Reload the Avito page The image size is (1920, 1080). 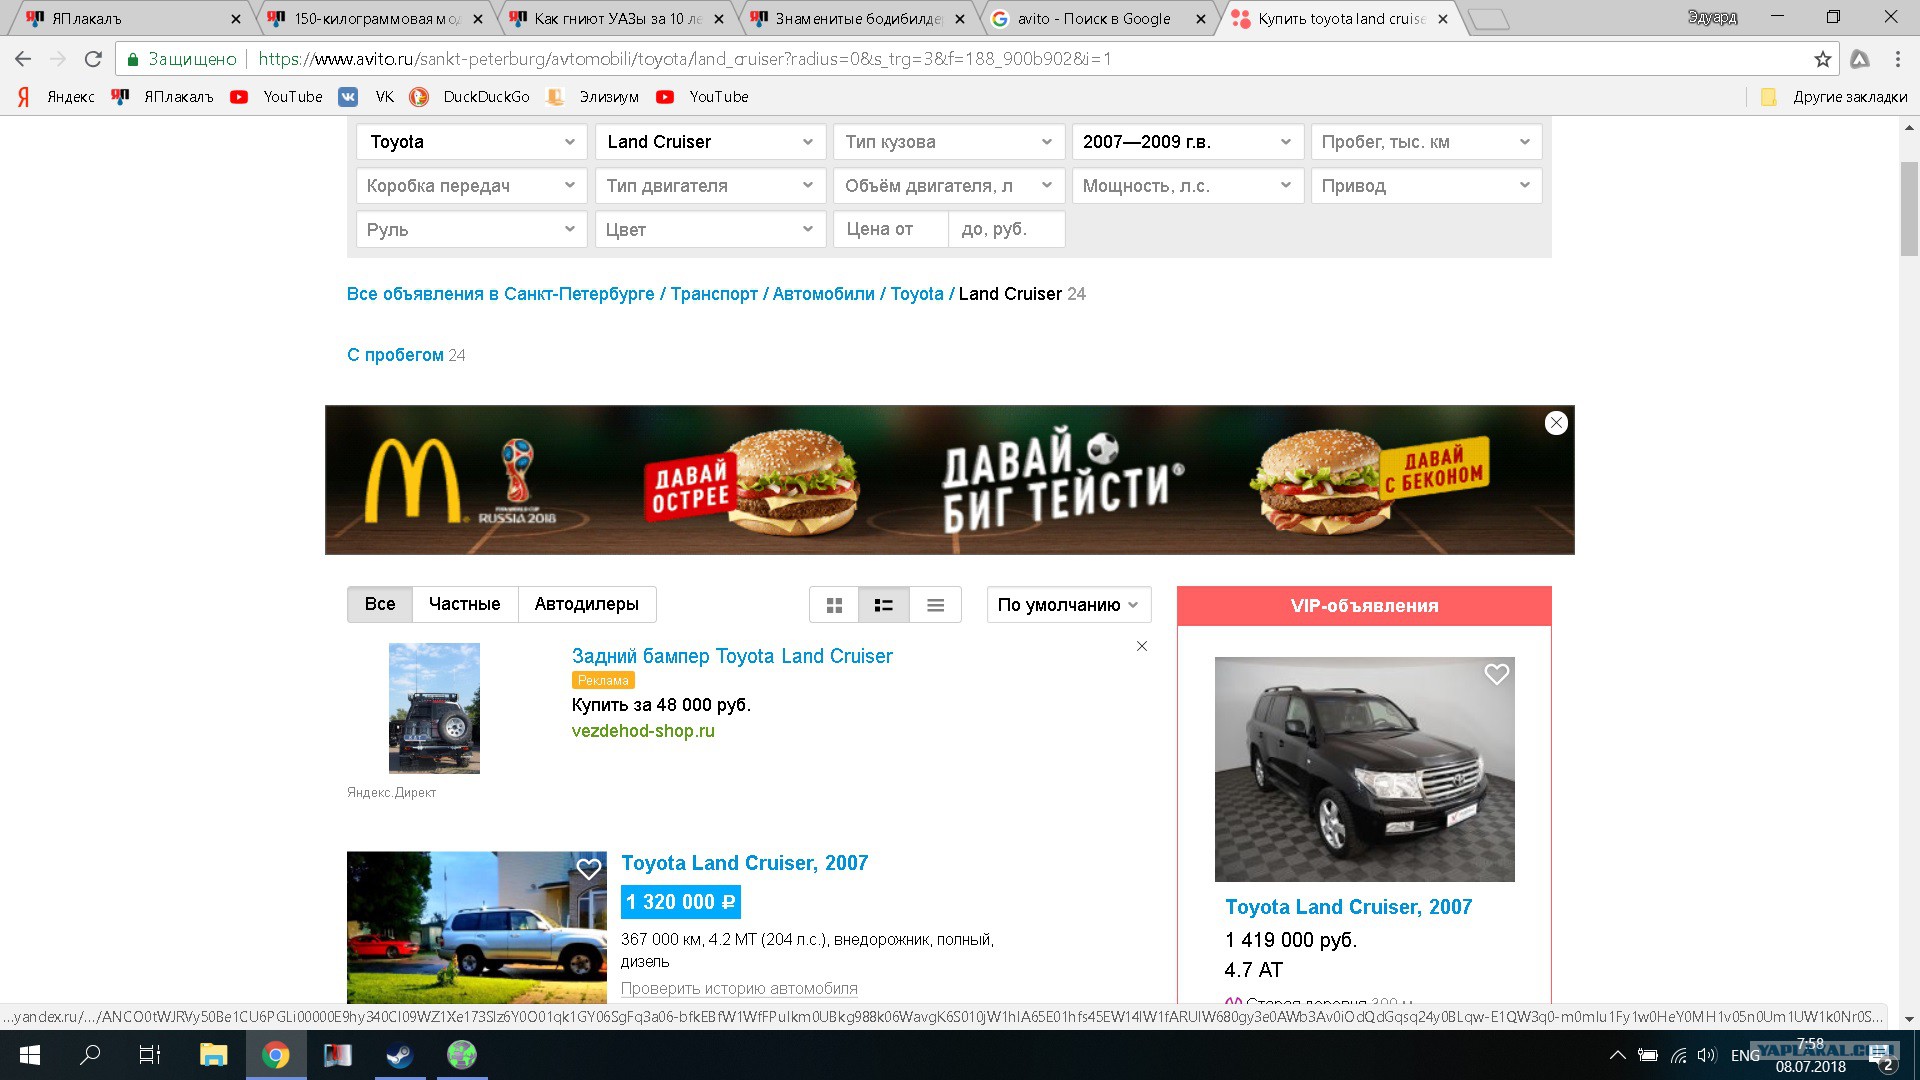pos(93,59)
